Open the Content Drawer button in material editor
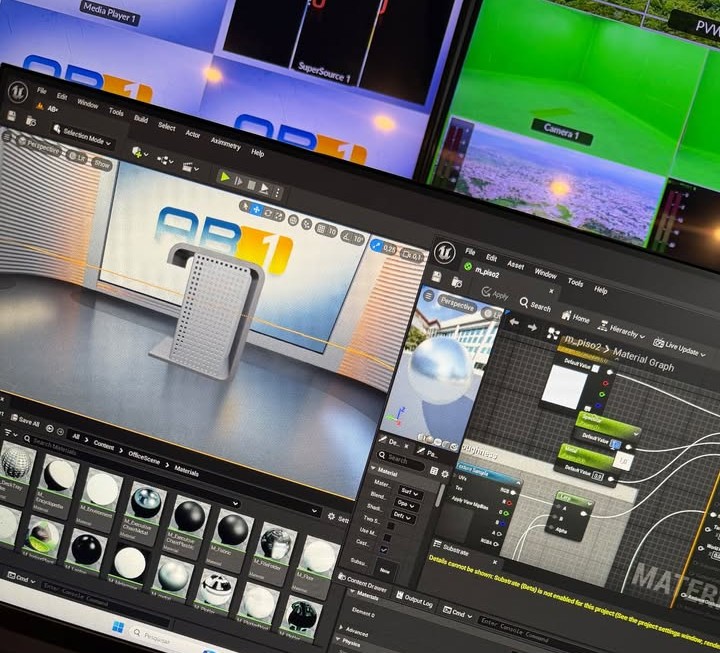The height and width of the screenshot is (653, 720). (363, 581)
